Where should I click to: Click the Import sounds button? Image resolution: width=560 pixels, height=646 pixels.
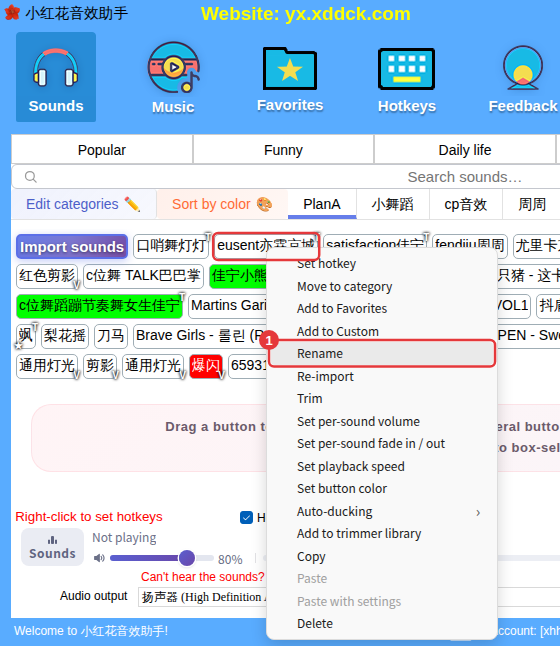click(x=72, y=247)
